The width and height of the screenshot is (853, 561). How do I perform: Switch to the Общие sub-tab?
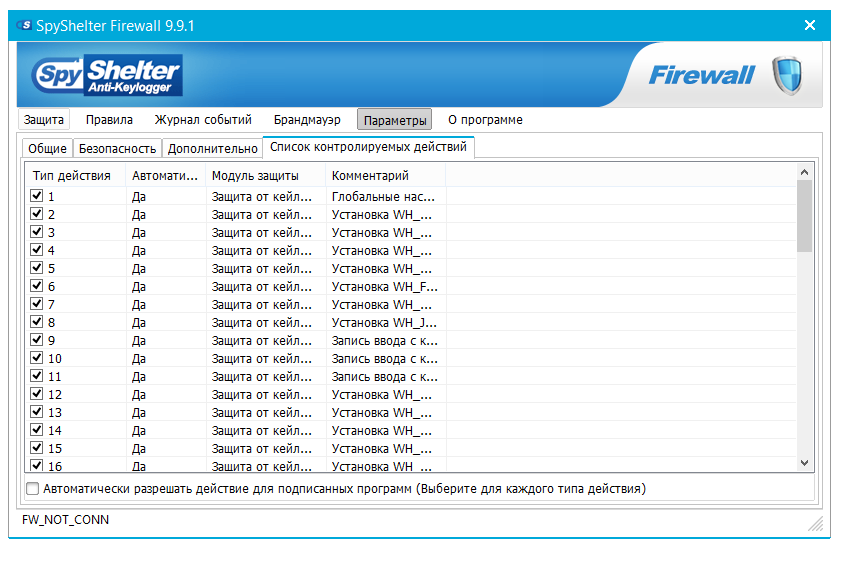pyautogui.click(x=47, y=149)
